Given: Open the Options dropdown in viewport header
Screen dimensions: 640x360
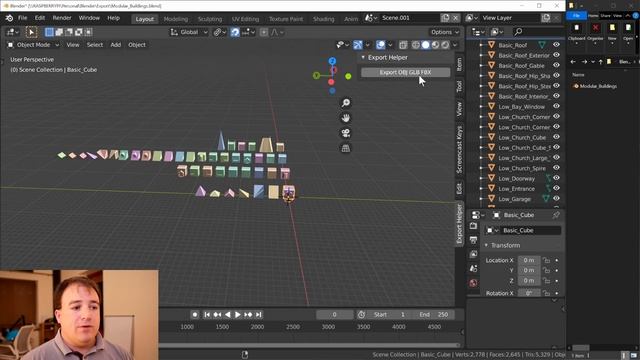Looking at the screenshot, I should click(444, 32).
